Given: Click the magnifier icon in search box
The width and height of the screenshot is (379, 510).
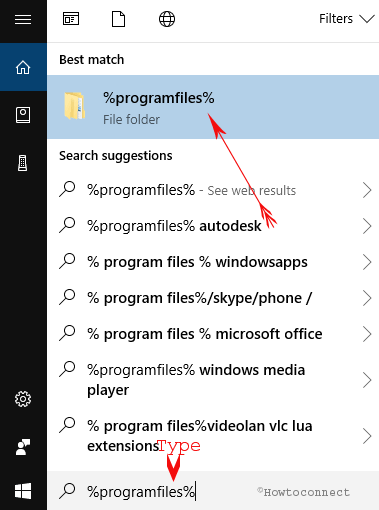Looking at the screenshot, I should (x=67, y=491).
